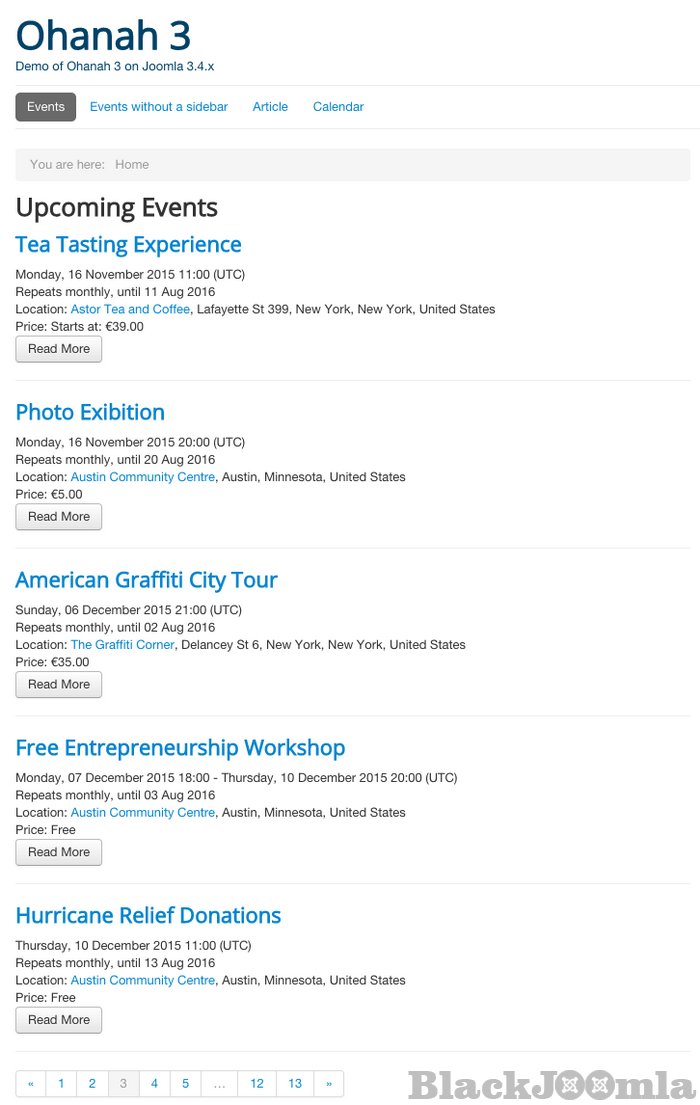Screen dimensions: 700x1105
Task: Jump to pagination page 13
Action: click(x=295, y=1084)
